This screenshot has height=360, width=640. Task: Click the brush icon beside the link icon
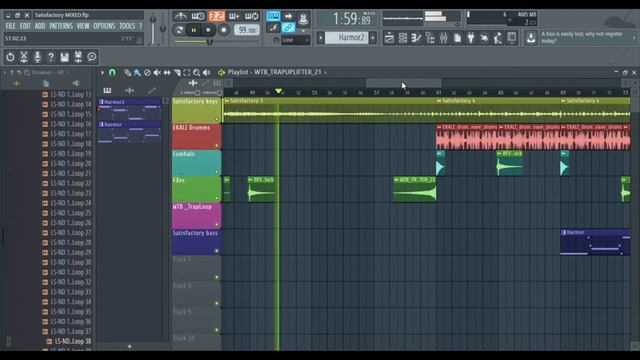pos(273,28)
